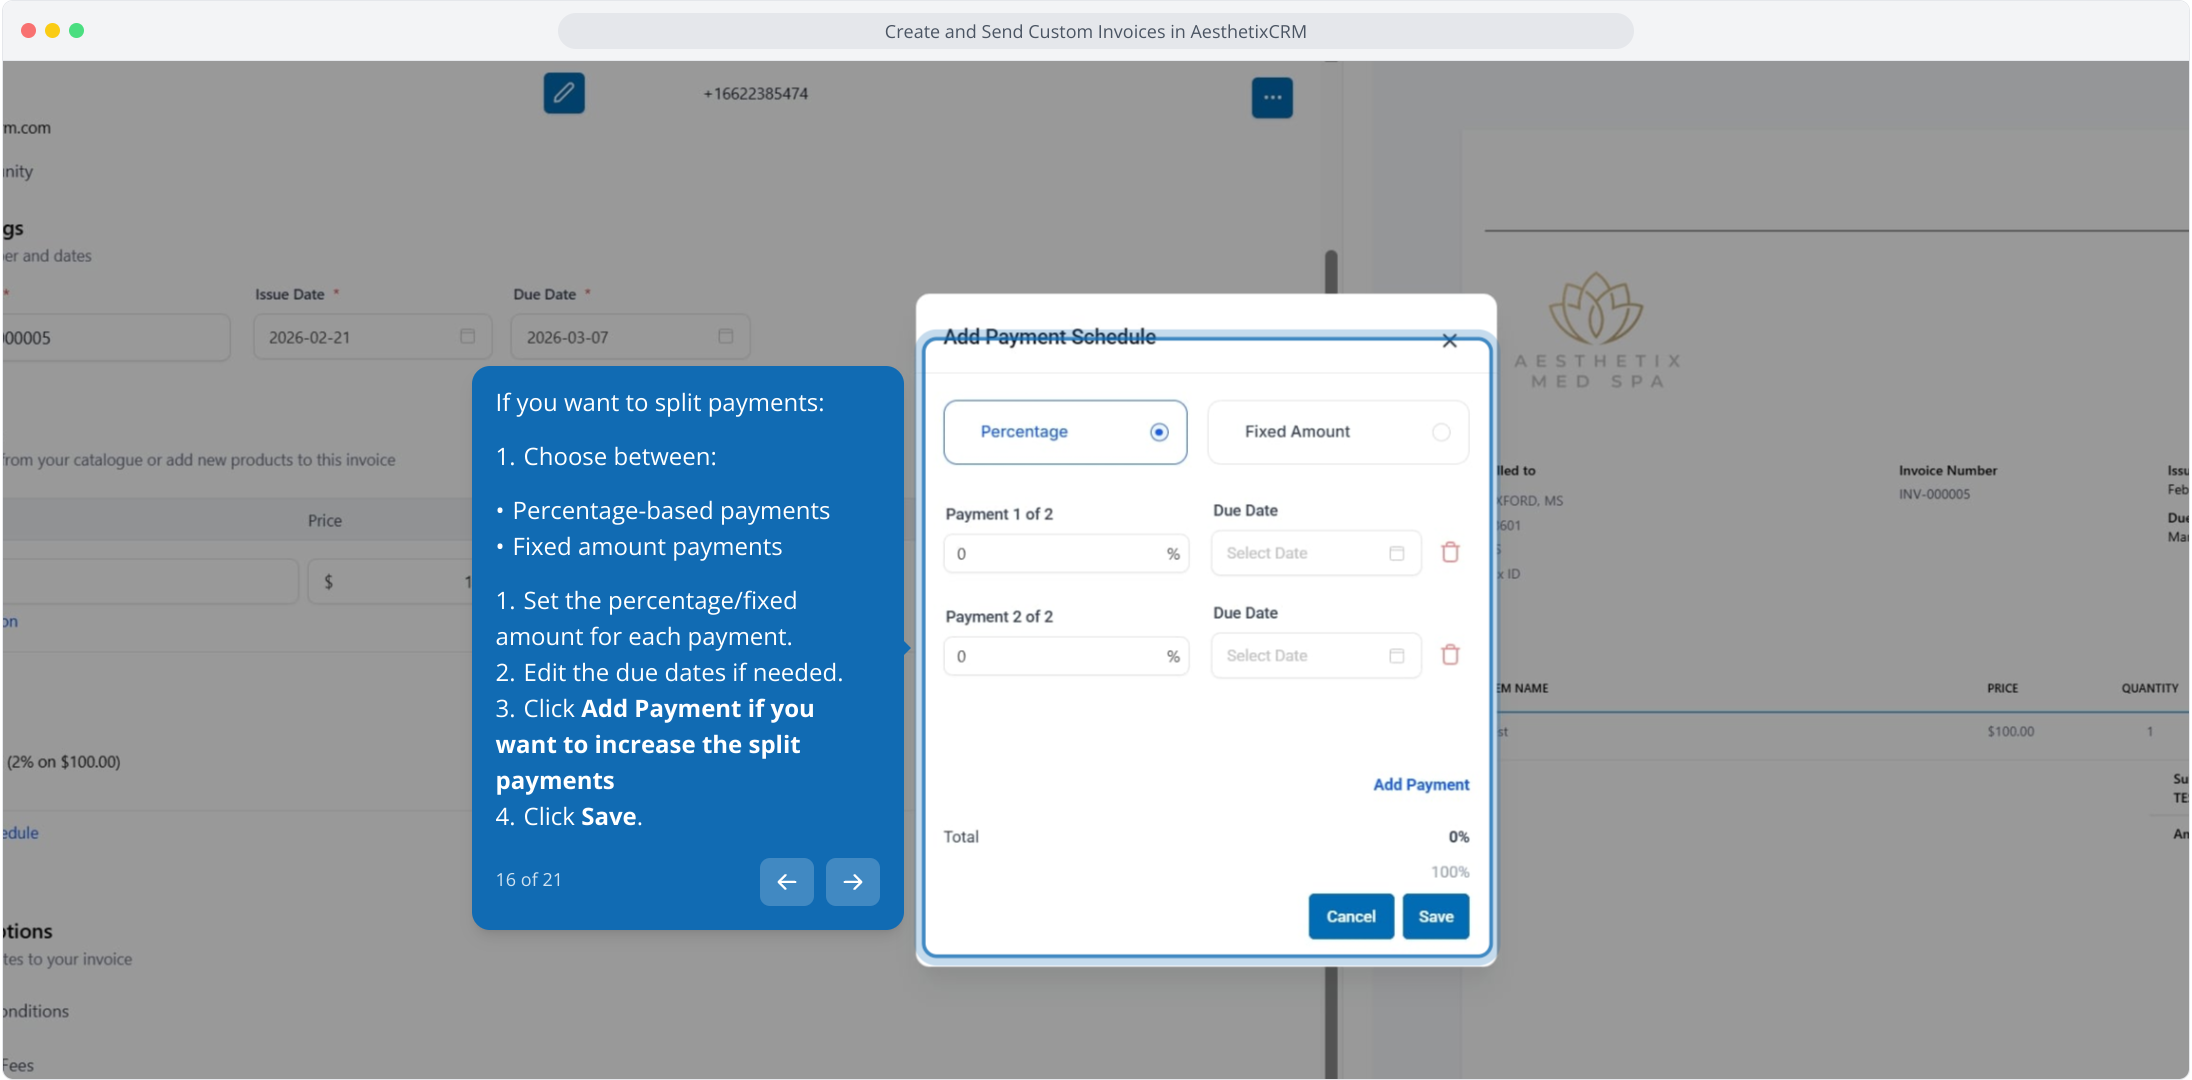Click Payment 1 percentage input field

1055,554
